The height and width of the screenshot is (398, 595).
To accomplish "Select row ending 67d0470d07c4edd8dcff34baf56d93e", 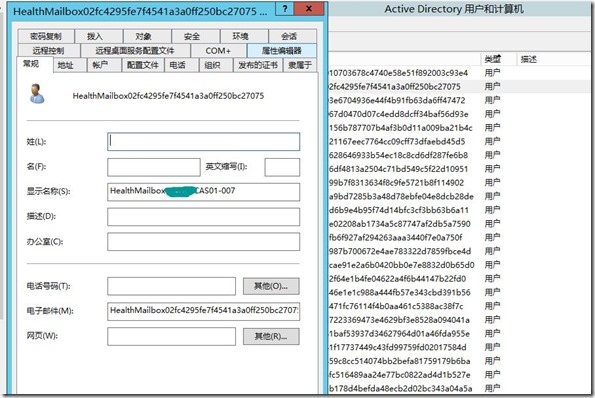I will (x=459, y=114).
